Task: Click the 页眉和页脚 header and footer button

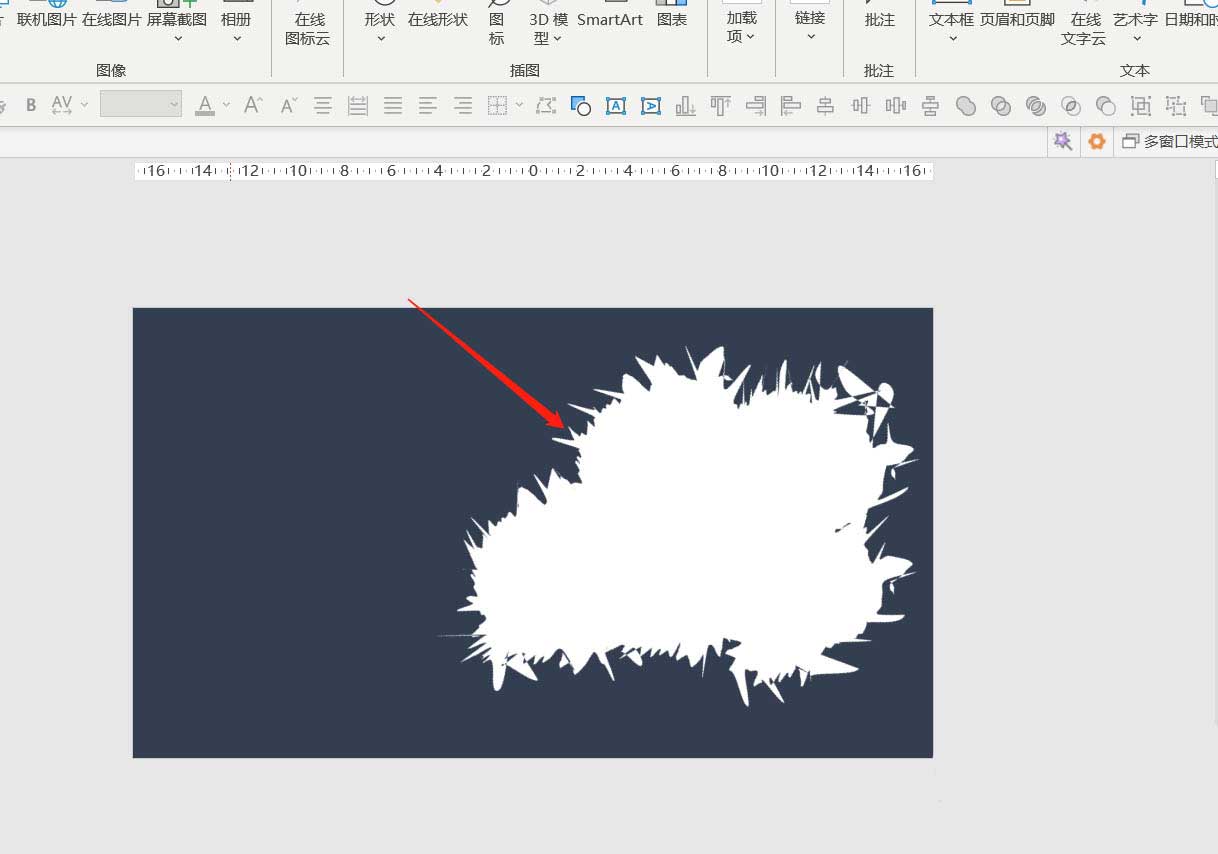Action: 1017,20
